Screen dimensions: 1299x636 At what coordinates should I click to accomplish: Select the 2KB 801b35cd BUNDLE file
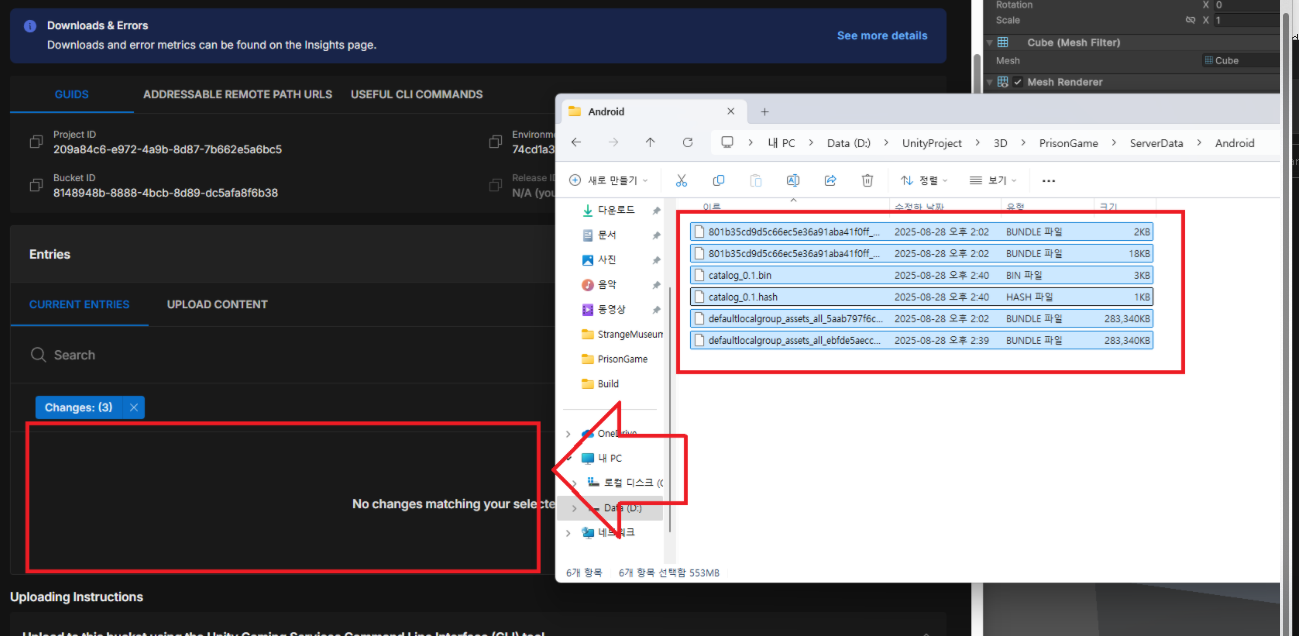[x=920, y=231]
